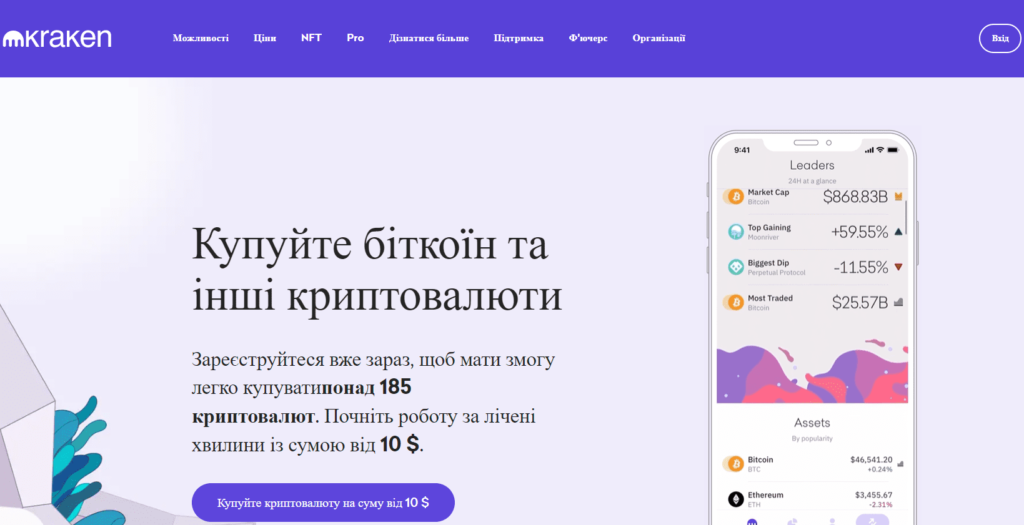Click the Купуйте біткоїн та інші криптовалюти headline

377,270
